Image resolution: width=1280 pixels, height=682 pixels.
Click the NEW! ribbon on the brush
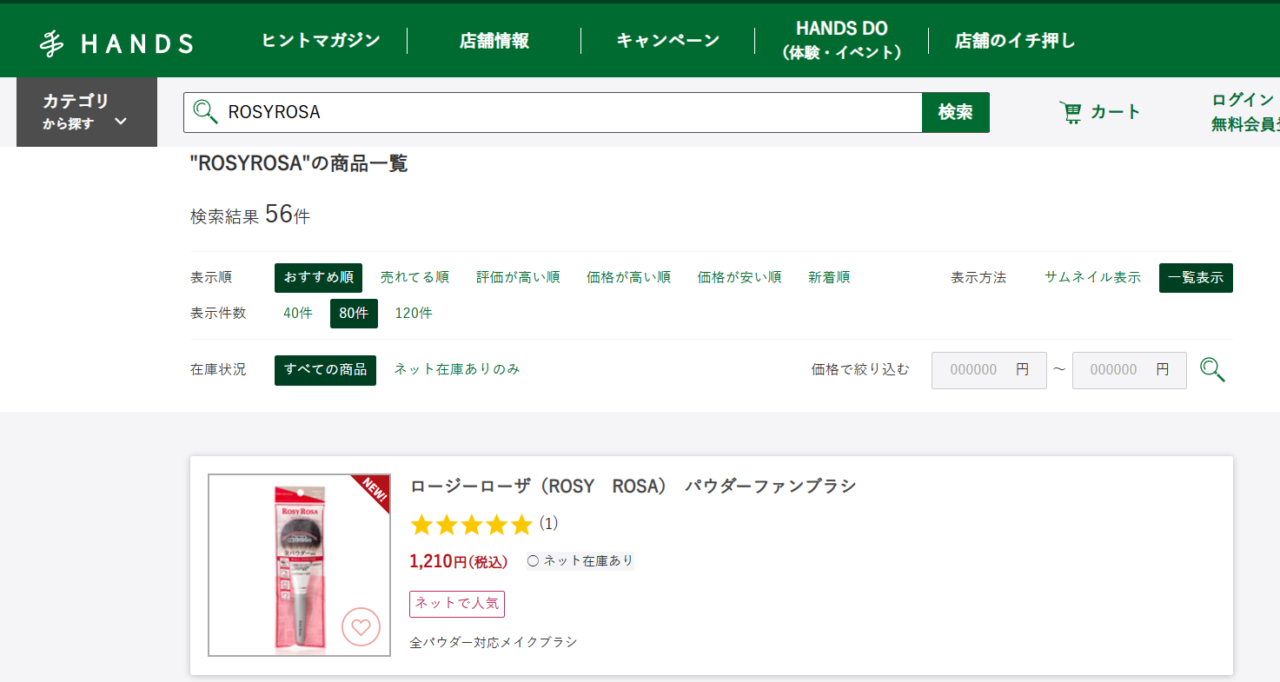[x=373, y=491]
